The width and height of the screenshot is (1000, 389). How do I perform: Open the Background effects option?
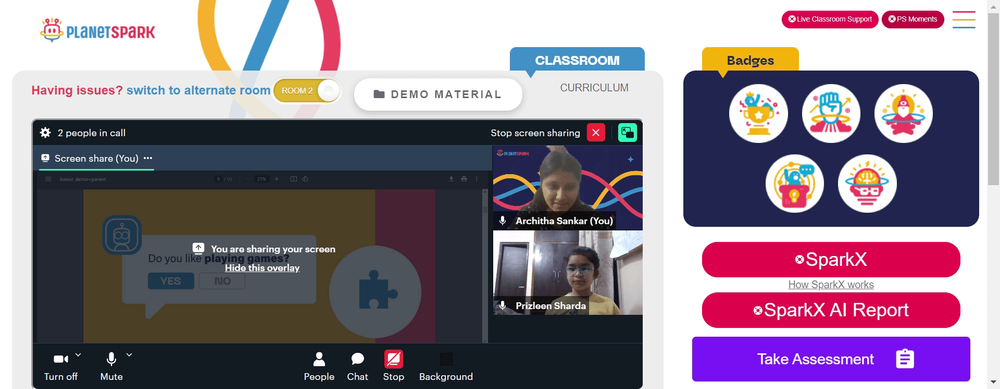tap(446, 367)
